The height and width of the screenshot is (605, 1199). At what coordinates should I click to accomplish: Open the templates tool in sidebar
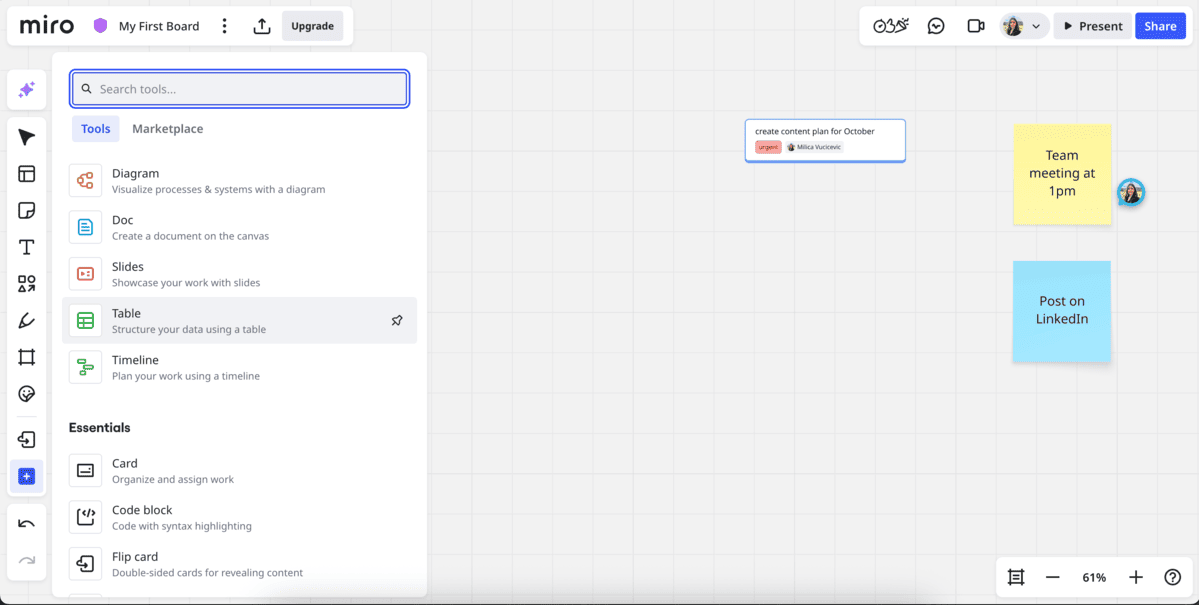(x=27, y=174)
